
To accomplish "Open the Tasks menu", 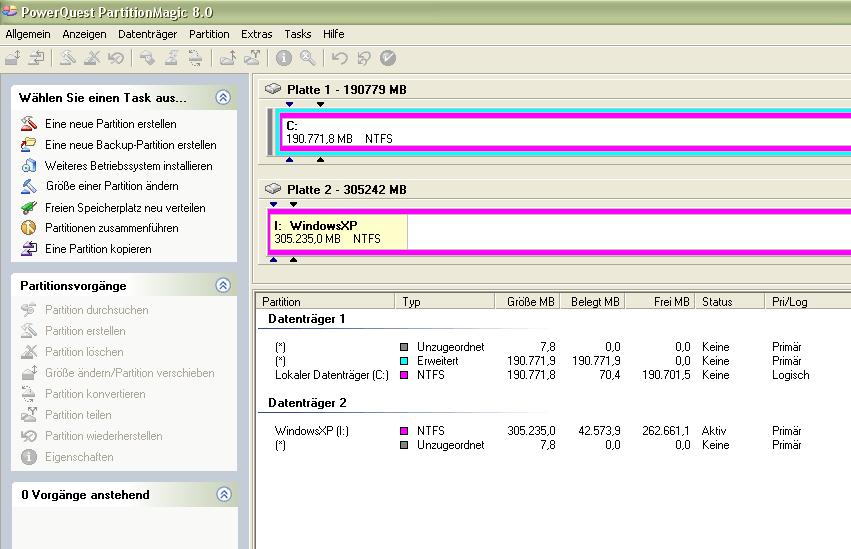I will pos(297,34).
